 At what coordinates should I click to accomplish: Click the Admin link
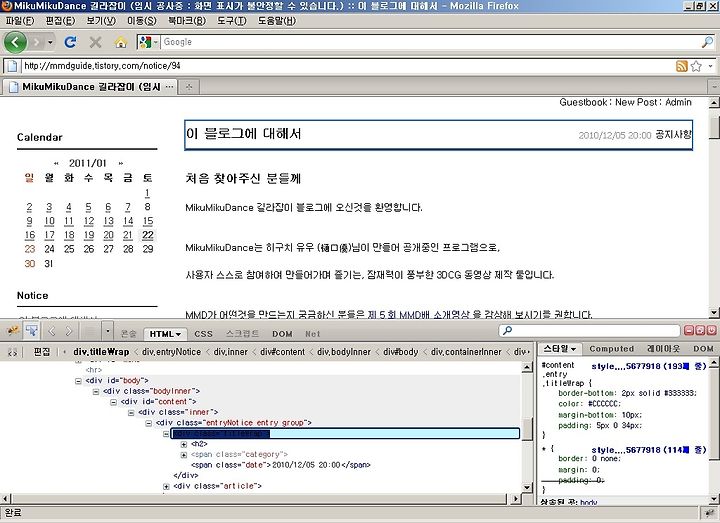click(678, 102)
